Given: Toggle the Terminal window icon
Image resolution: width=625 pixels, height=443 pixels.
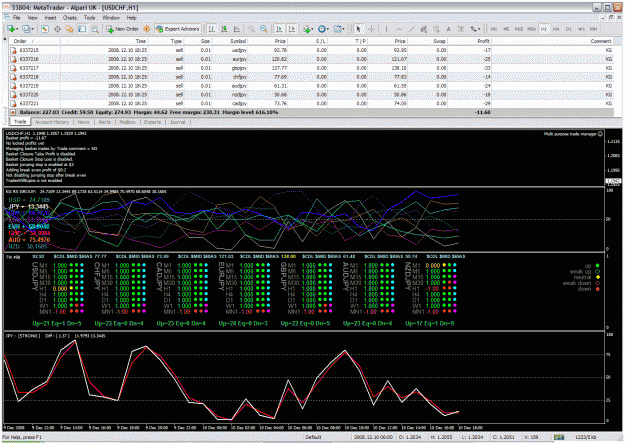Looking at the screenshot, I should [83, 29].
